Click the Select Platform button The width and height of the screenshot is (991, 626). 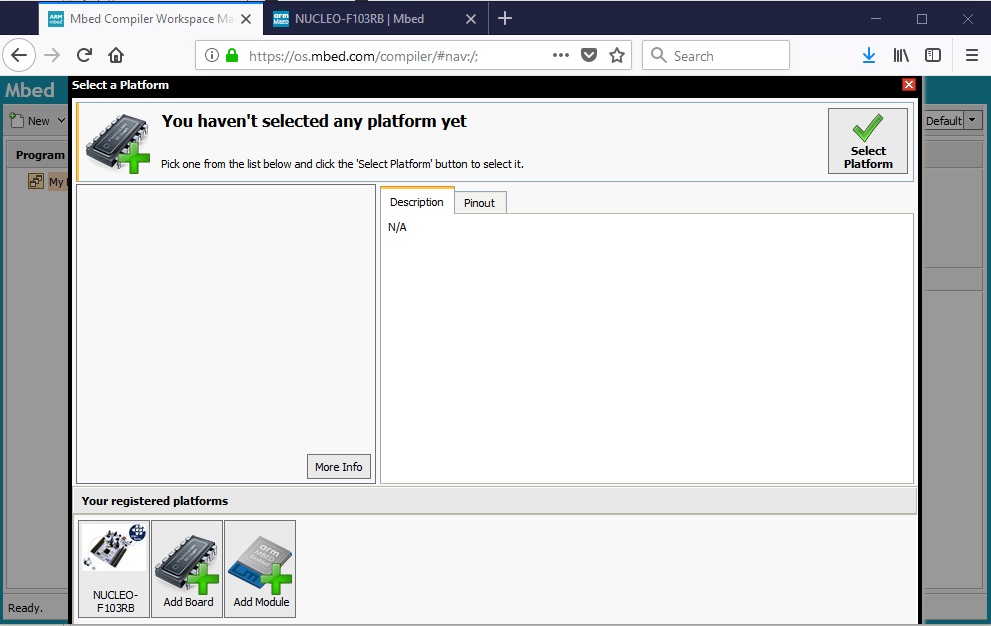point(868,141)
